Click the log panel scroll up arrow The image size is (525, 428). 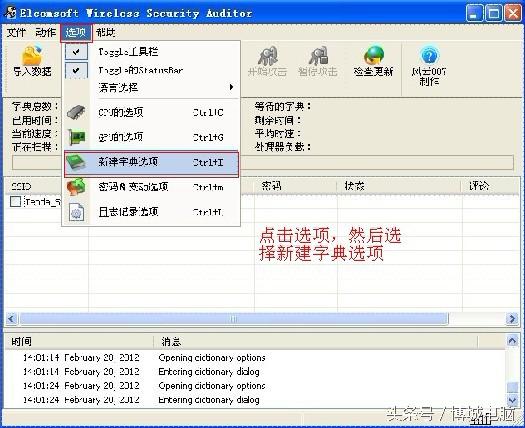pos(512,341)
